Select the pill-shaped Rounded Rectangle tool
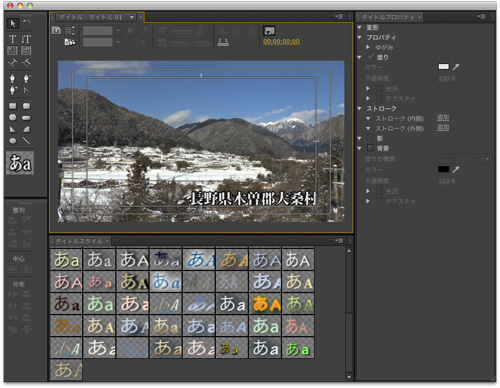This screenshot has height=388, width=500. [x=26, y=118]
